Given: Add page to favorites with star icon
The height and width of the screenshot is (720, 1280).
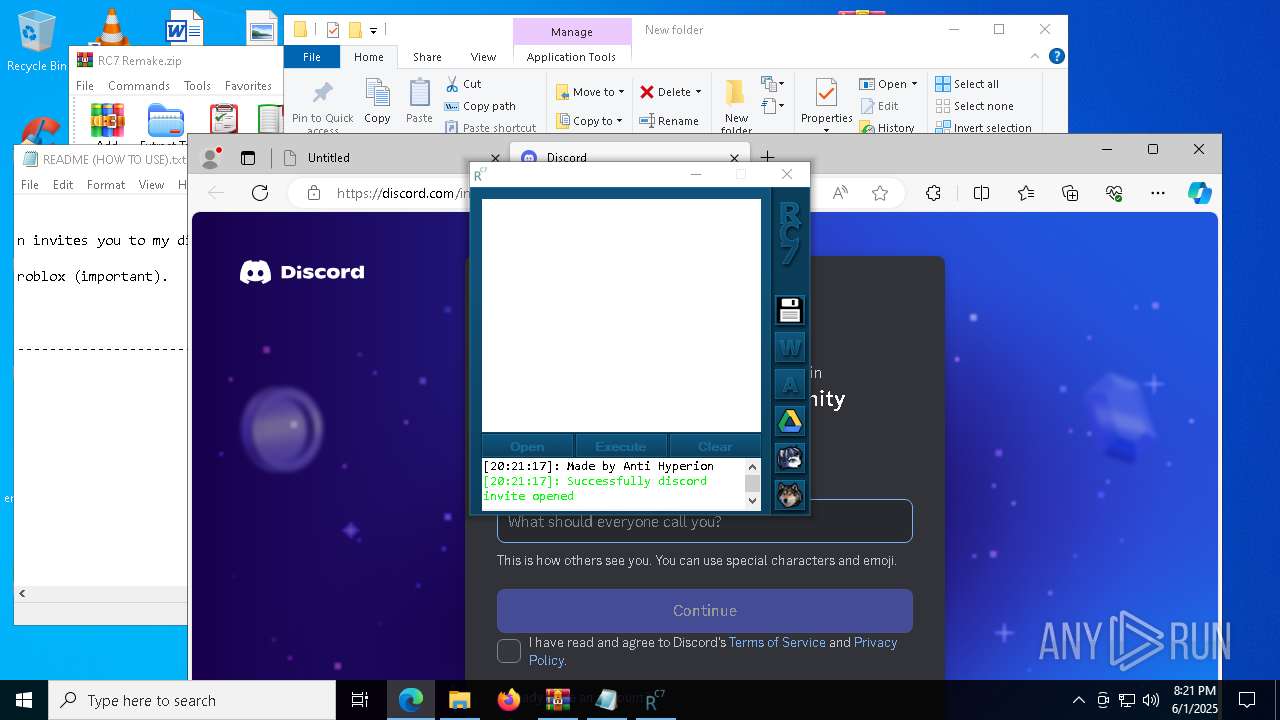Looking at the screenshot, I should point(880,193).
